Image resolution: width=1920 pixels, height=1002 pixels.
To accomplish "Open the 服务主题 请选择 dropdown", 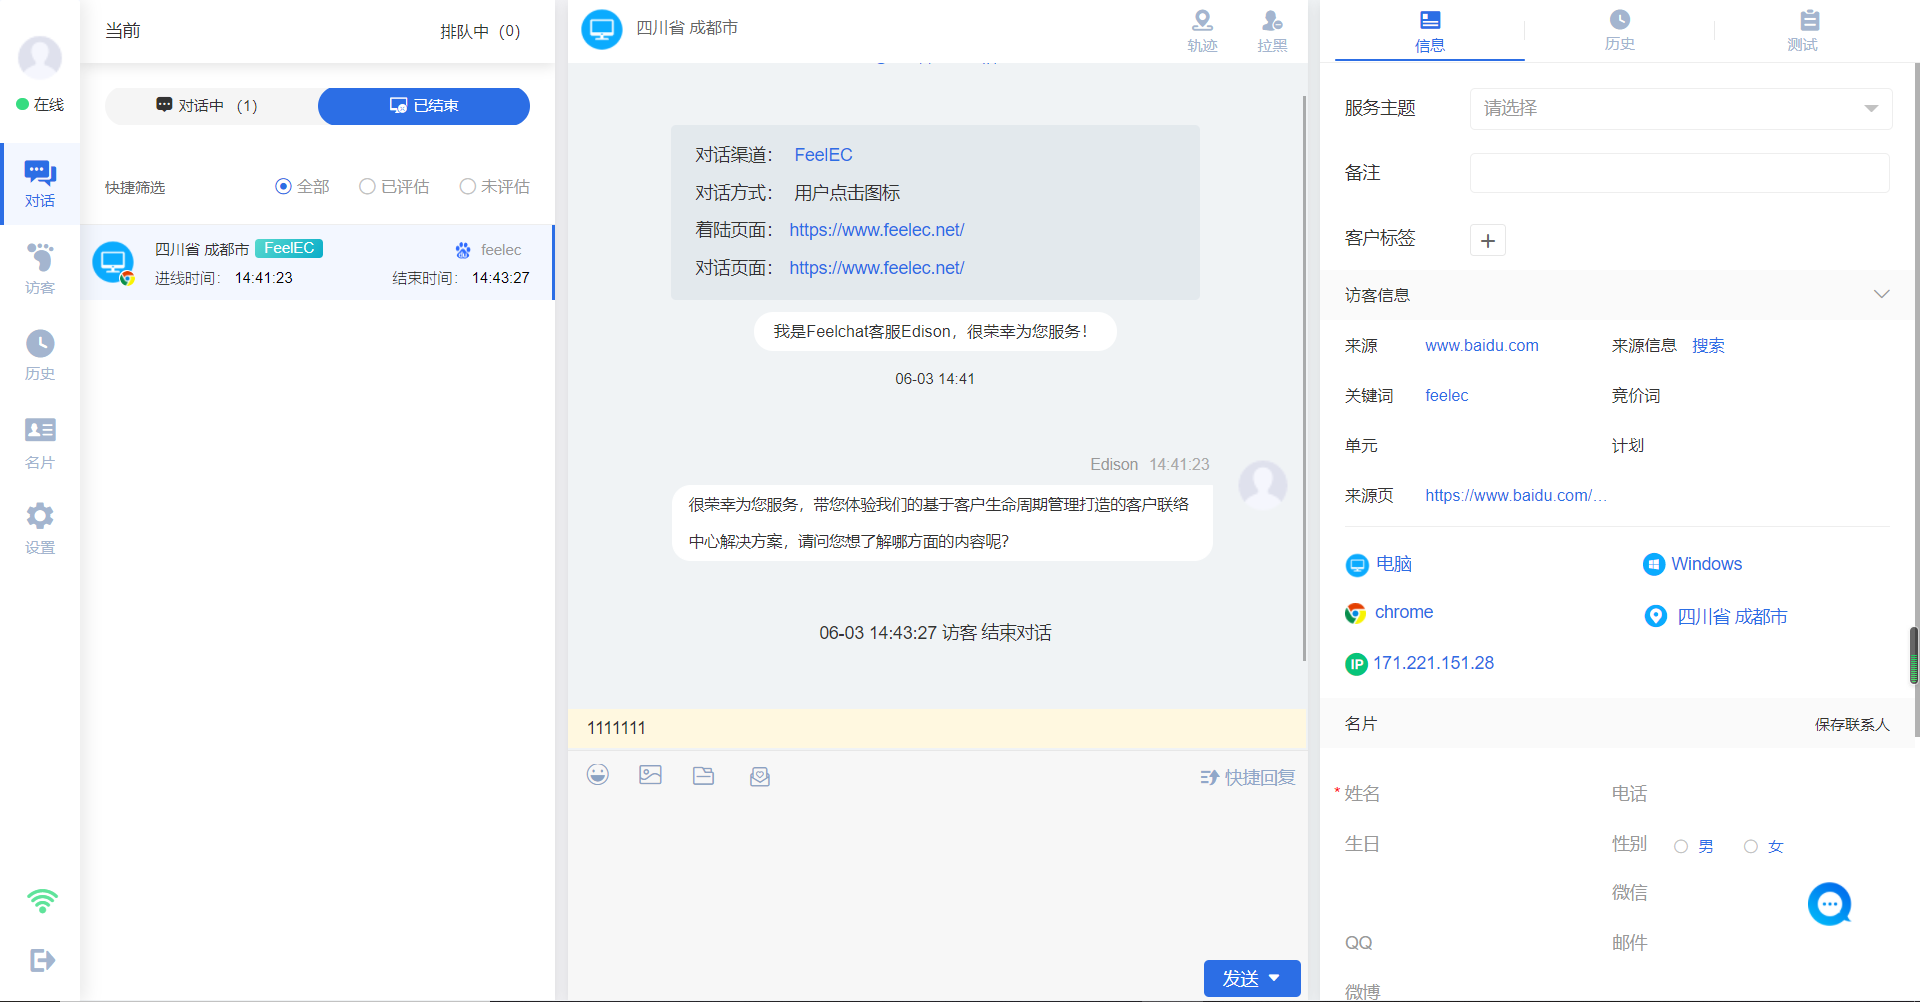I will click(x=1680, y=109).
